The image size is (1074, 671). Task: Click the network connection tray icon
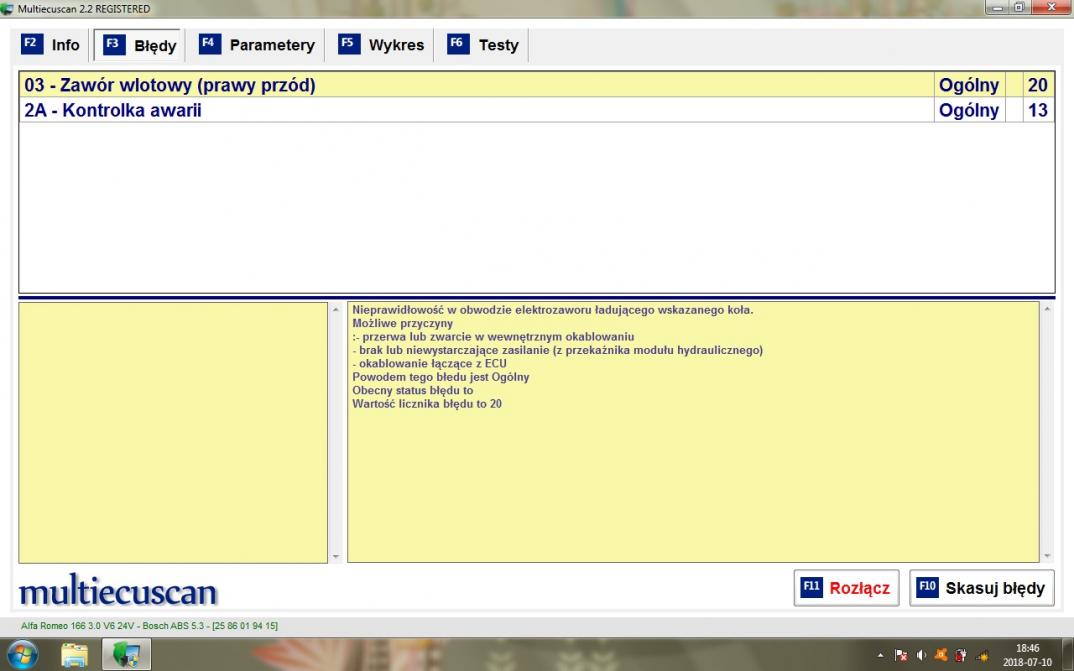coord(982,655)
